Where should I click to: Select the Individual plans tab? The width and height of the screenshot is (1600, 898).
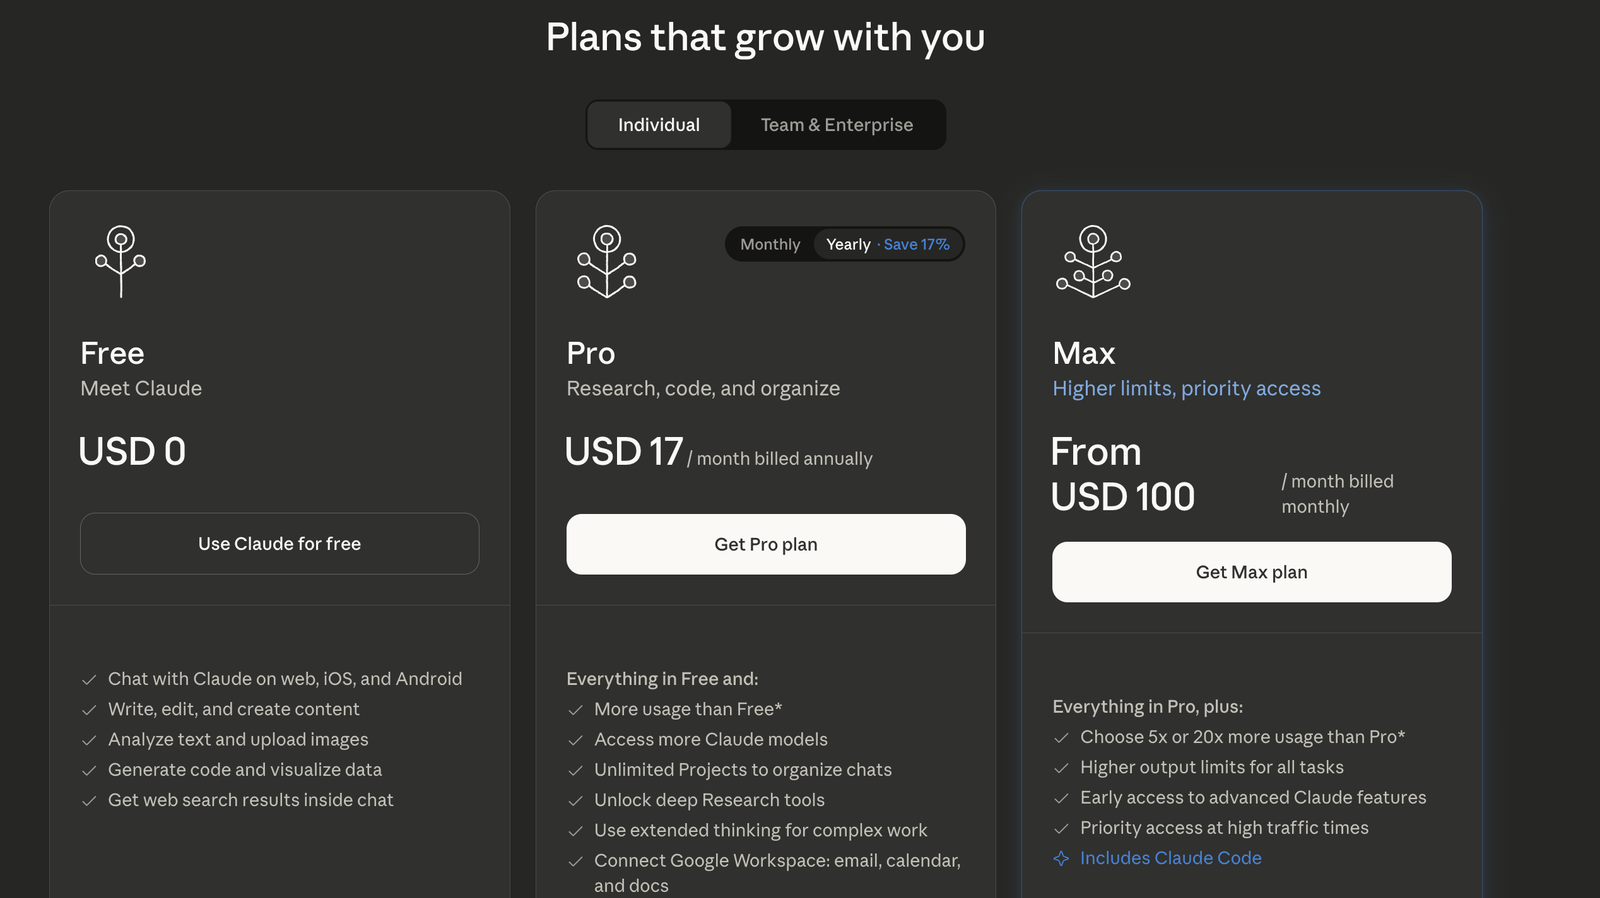click(x=659, y=125)
